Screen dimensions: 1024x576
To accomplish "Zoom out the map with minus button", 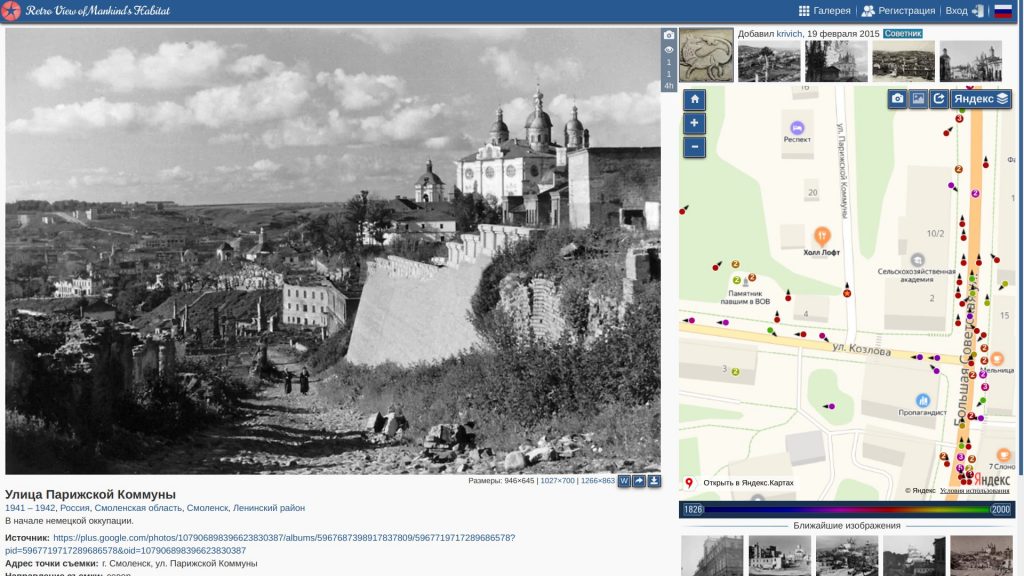I will pos(694,147).
